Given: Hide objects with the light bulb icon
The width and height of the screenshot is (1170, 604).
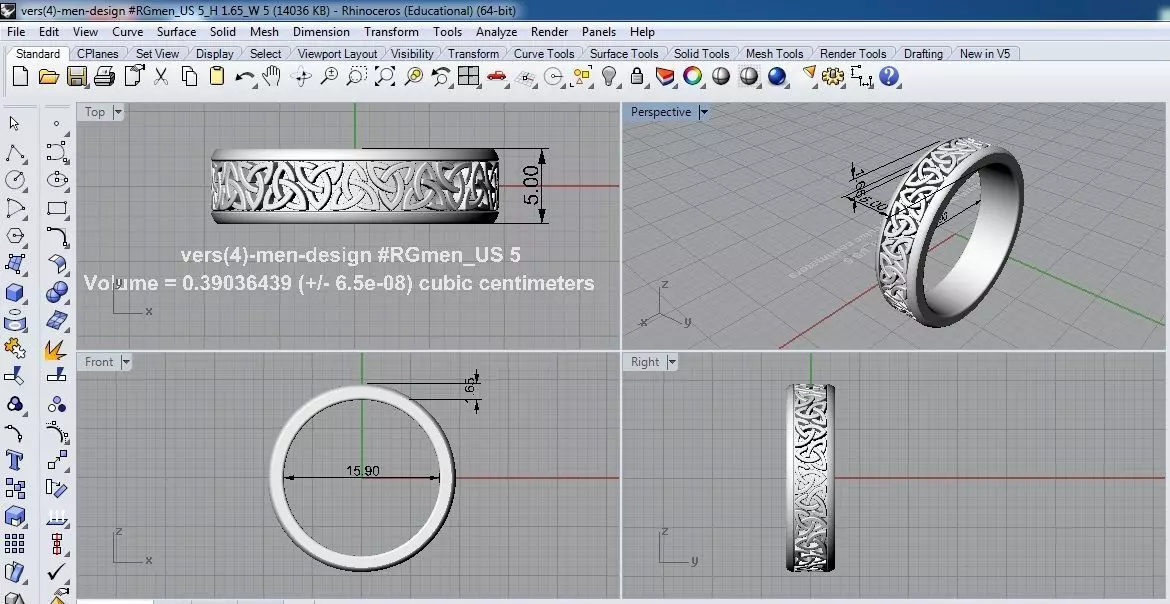Looking at the screenshot, I should [610, 76].
